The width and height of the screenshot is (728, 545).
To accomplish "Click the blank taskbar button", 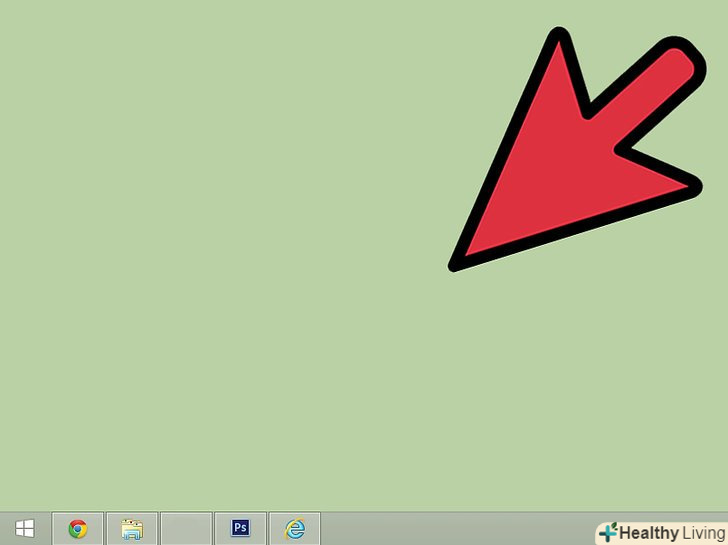I will pyautogui.click(x=186, y=529).
